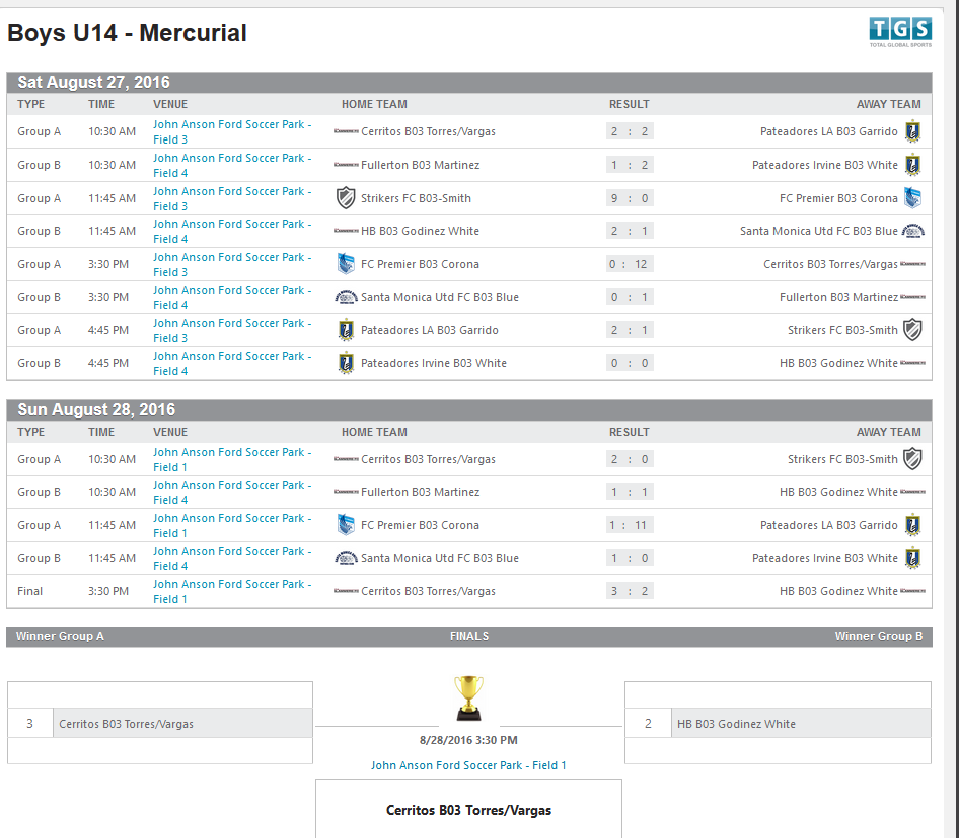The height and width of the screenshot is (838, 959).
Task: Click Santa Monica Utd logo in Saturday 3:30 PM row
Action: tap(346, 297)
